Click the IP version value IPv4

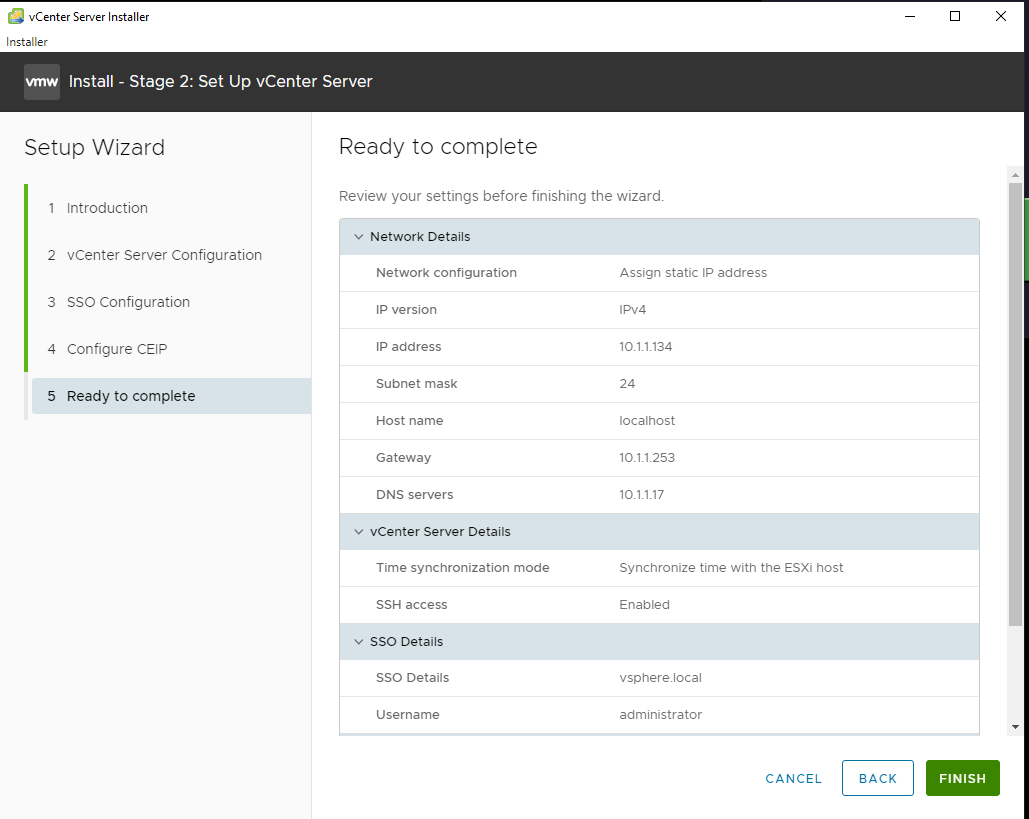(633, 310)
